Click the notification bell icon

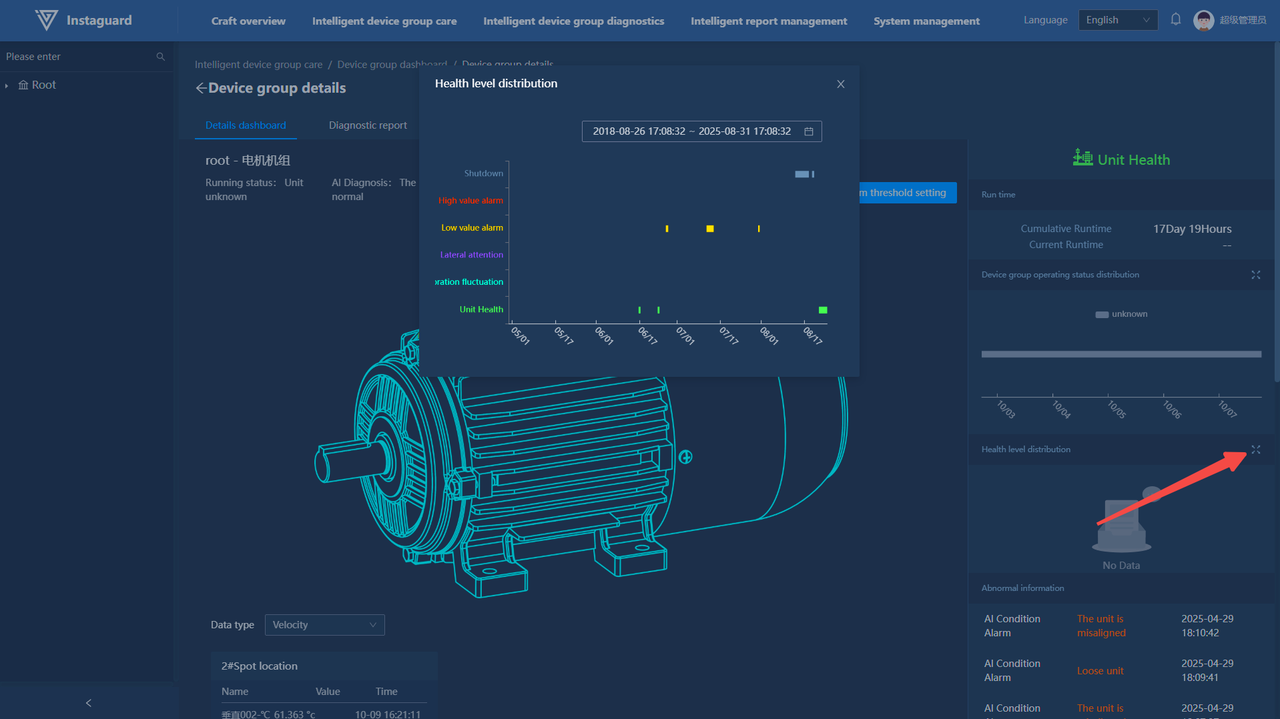(1176, 20)
